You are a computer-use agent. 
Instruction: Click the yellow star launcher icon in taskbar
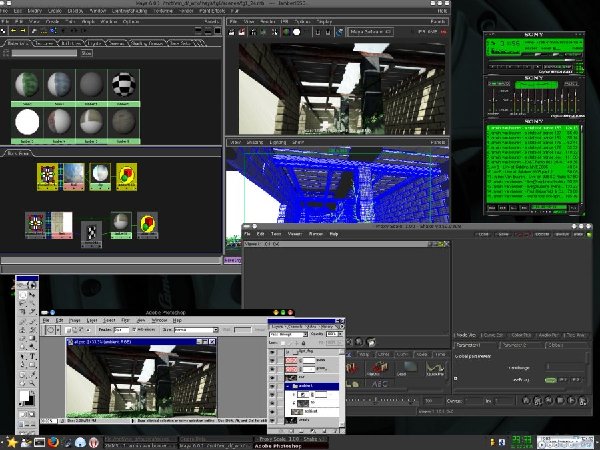click(x=12, y=442)
